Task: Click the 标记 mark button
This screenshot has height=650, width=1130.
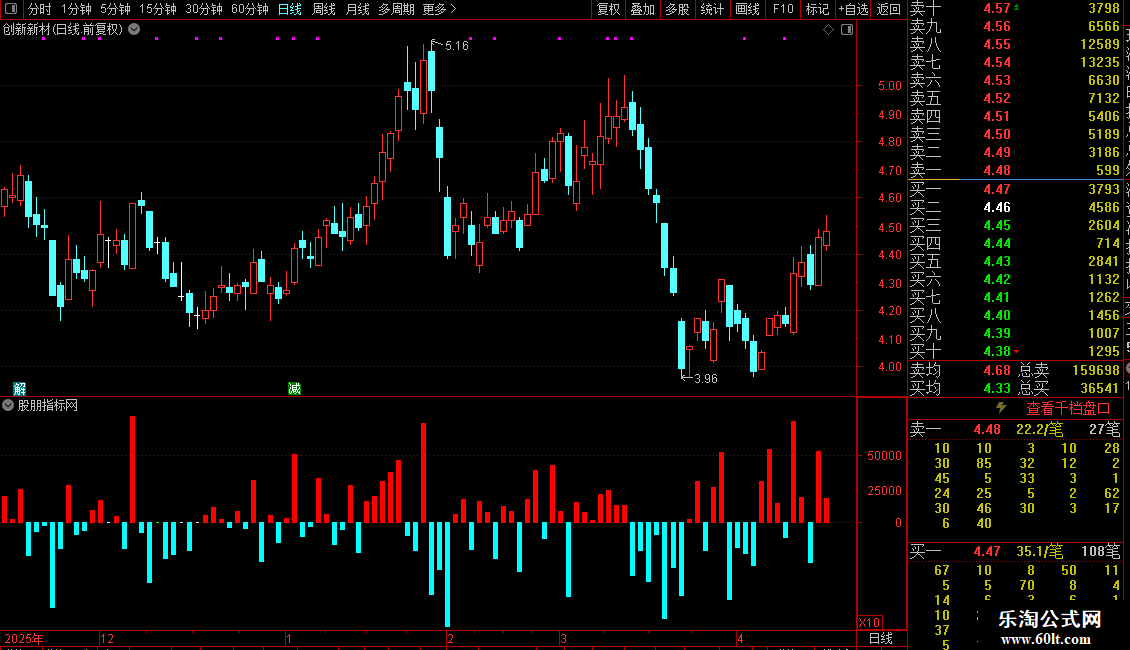Action: click(817, 9)
